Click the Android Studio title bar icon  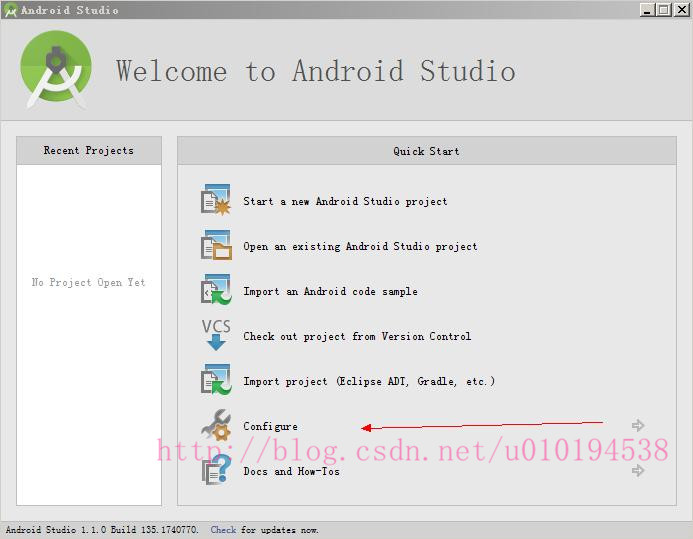[10, 10]
